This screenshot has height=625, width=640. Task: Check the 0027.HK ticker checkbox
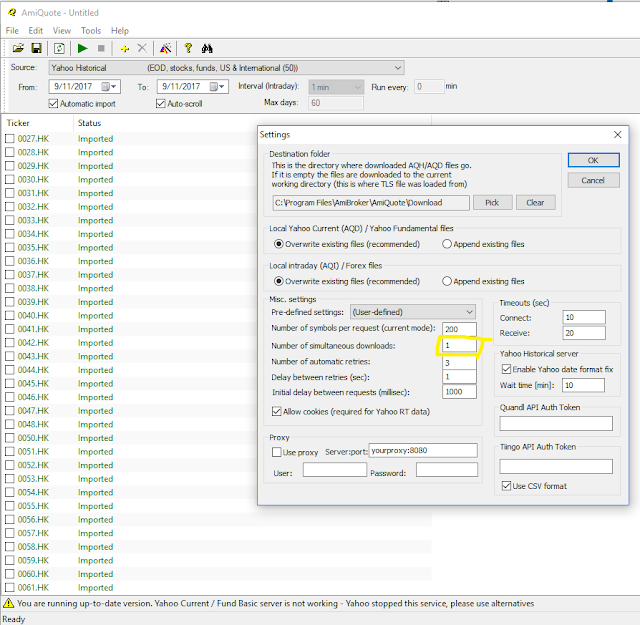click(10, 139)
